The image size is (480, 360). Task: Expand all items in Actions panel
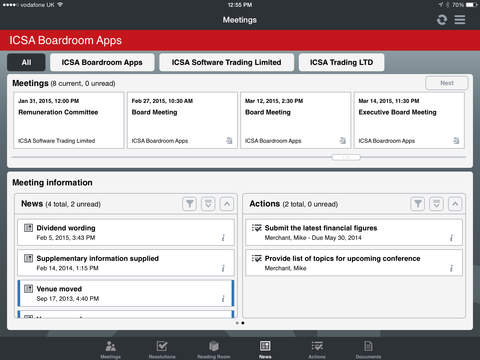tap(436, 204)
